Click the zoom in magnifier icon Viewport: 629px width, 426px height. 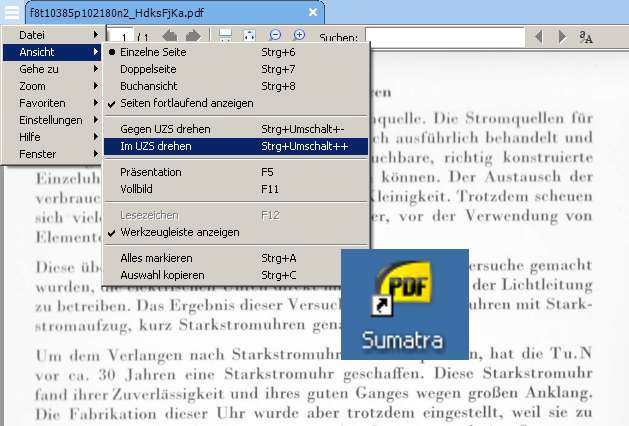coord(299,35)
